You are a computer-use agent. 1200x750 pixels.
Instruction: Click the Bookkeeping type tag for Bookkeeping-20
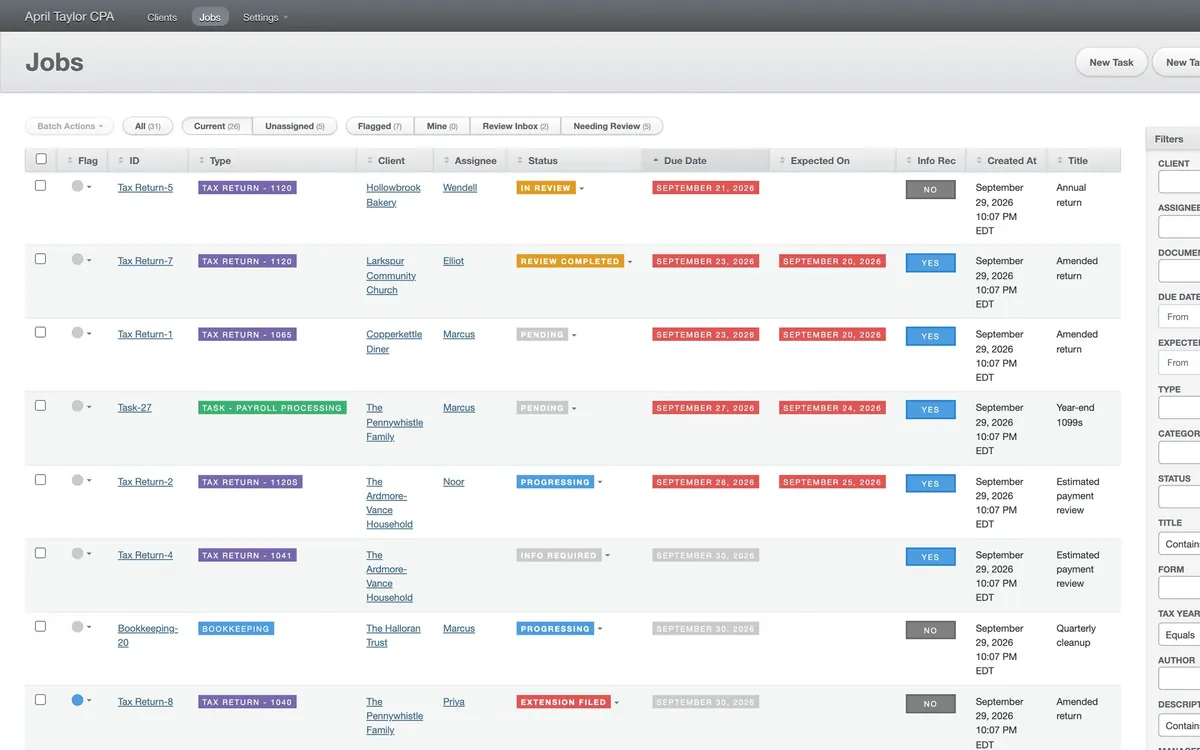click(236, 629)
